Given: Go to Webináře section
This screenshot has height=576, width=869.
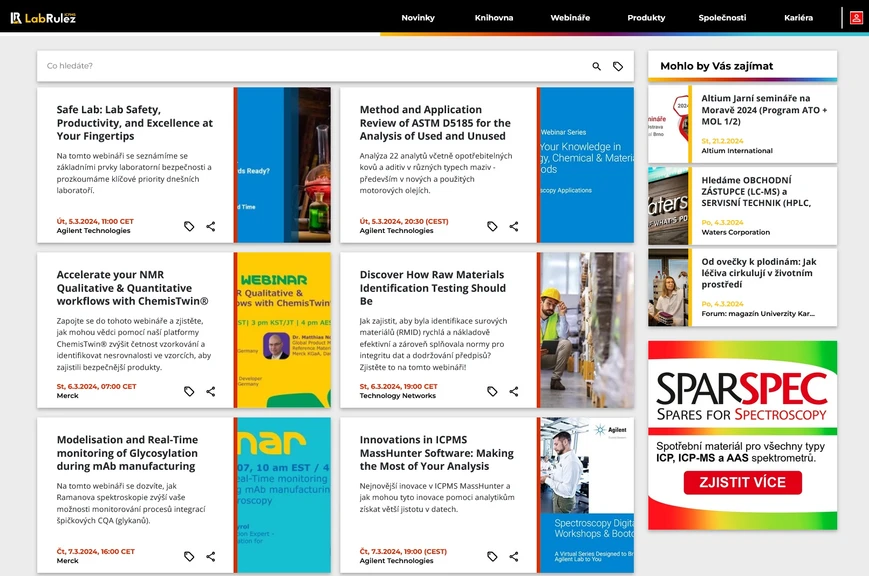Looking at the screenshot, I should [570, 18].
